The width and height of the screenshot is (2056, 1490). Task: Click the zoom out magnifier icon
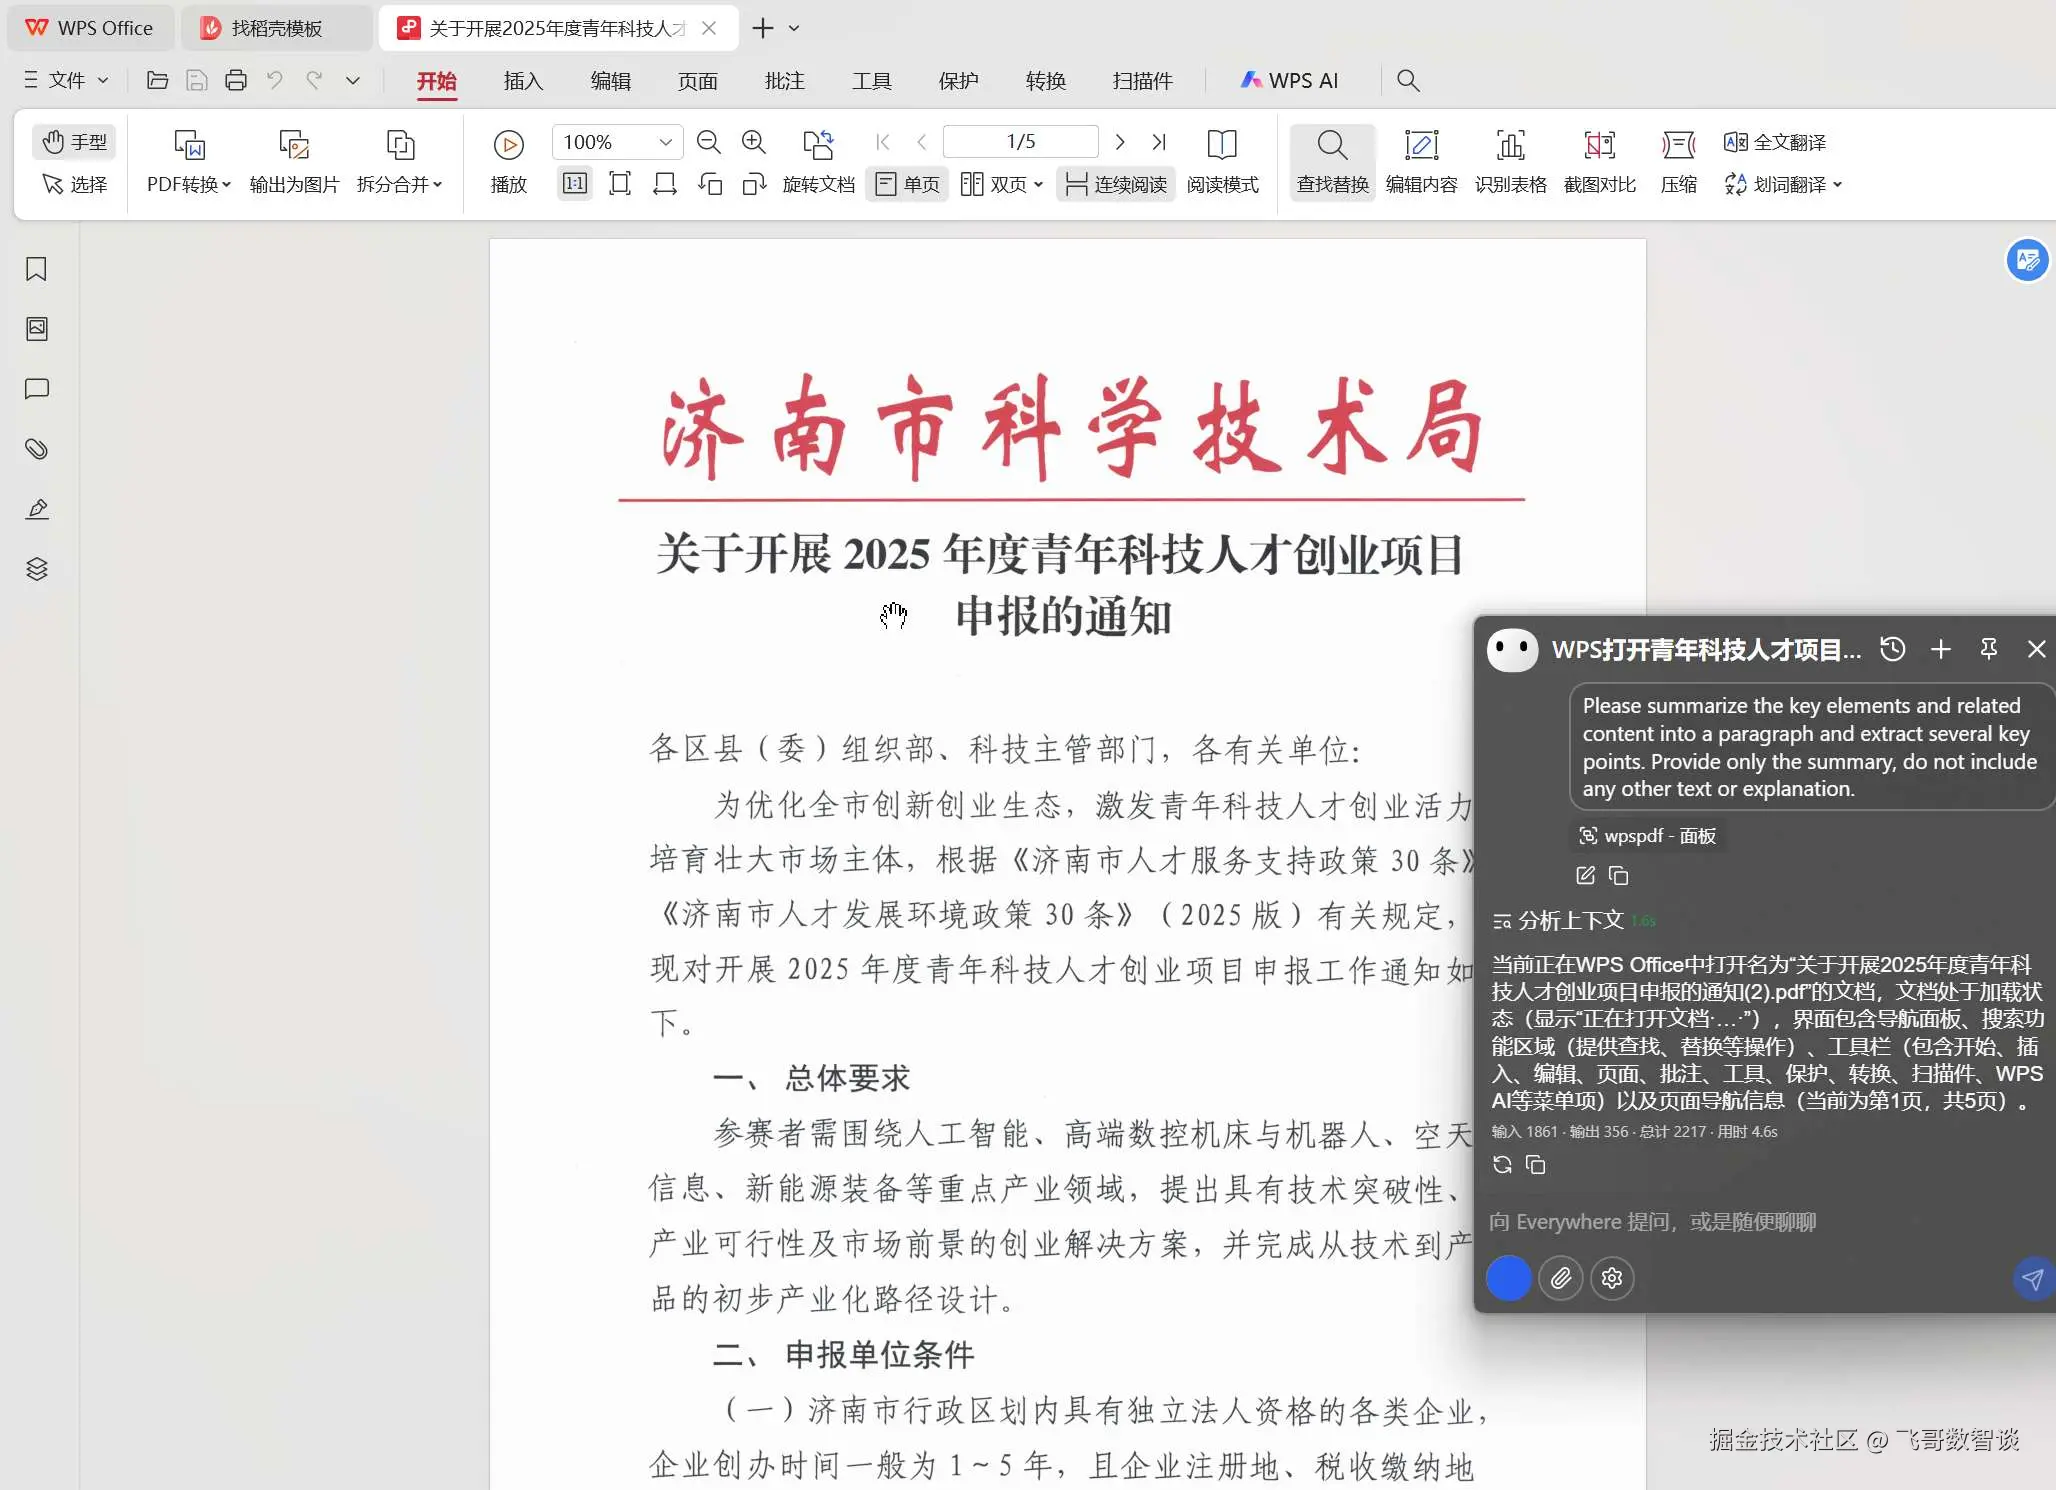(708, 142)
